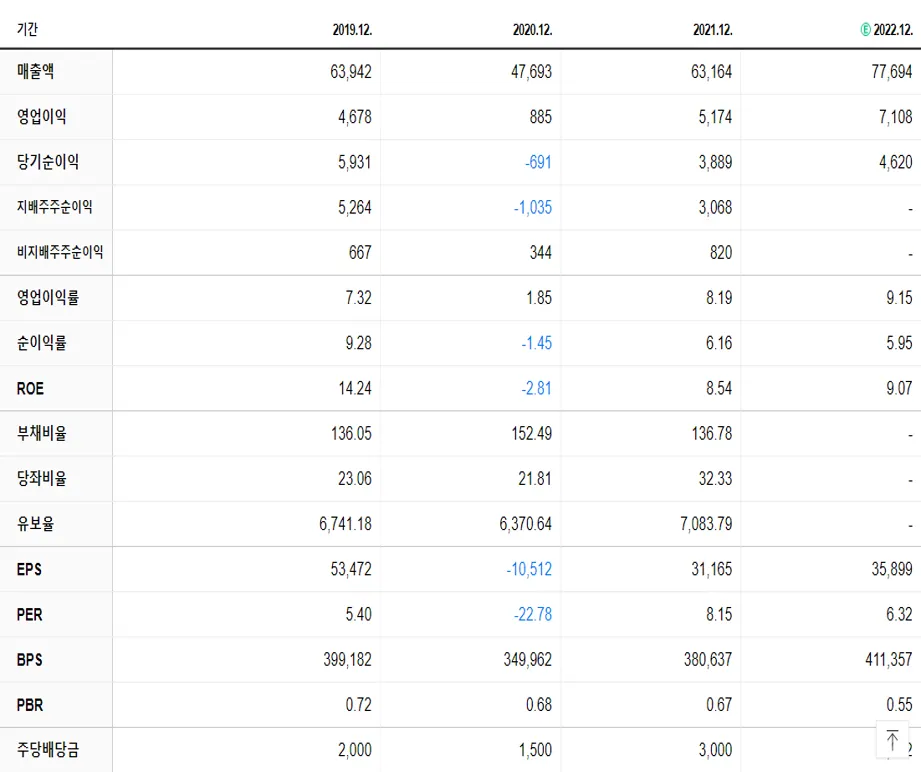Click the scroll-to-top arrow button
Image resolution: width=921 pixels, height=772 pixels.
[893, 740]
